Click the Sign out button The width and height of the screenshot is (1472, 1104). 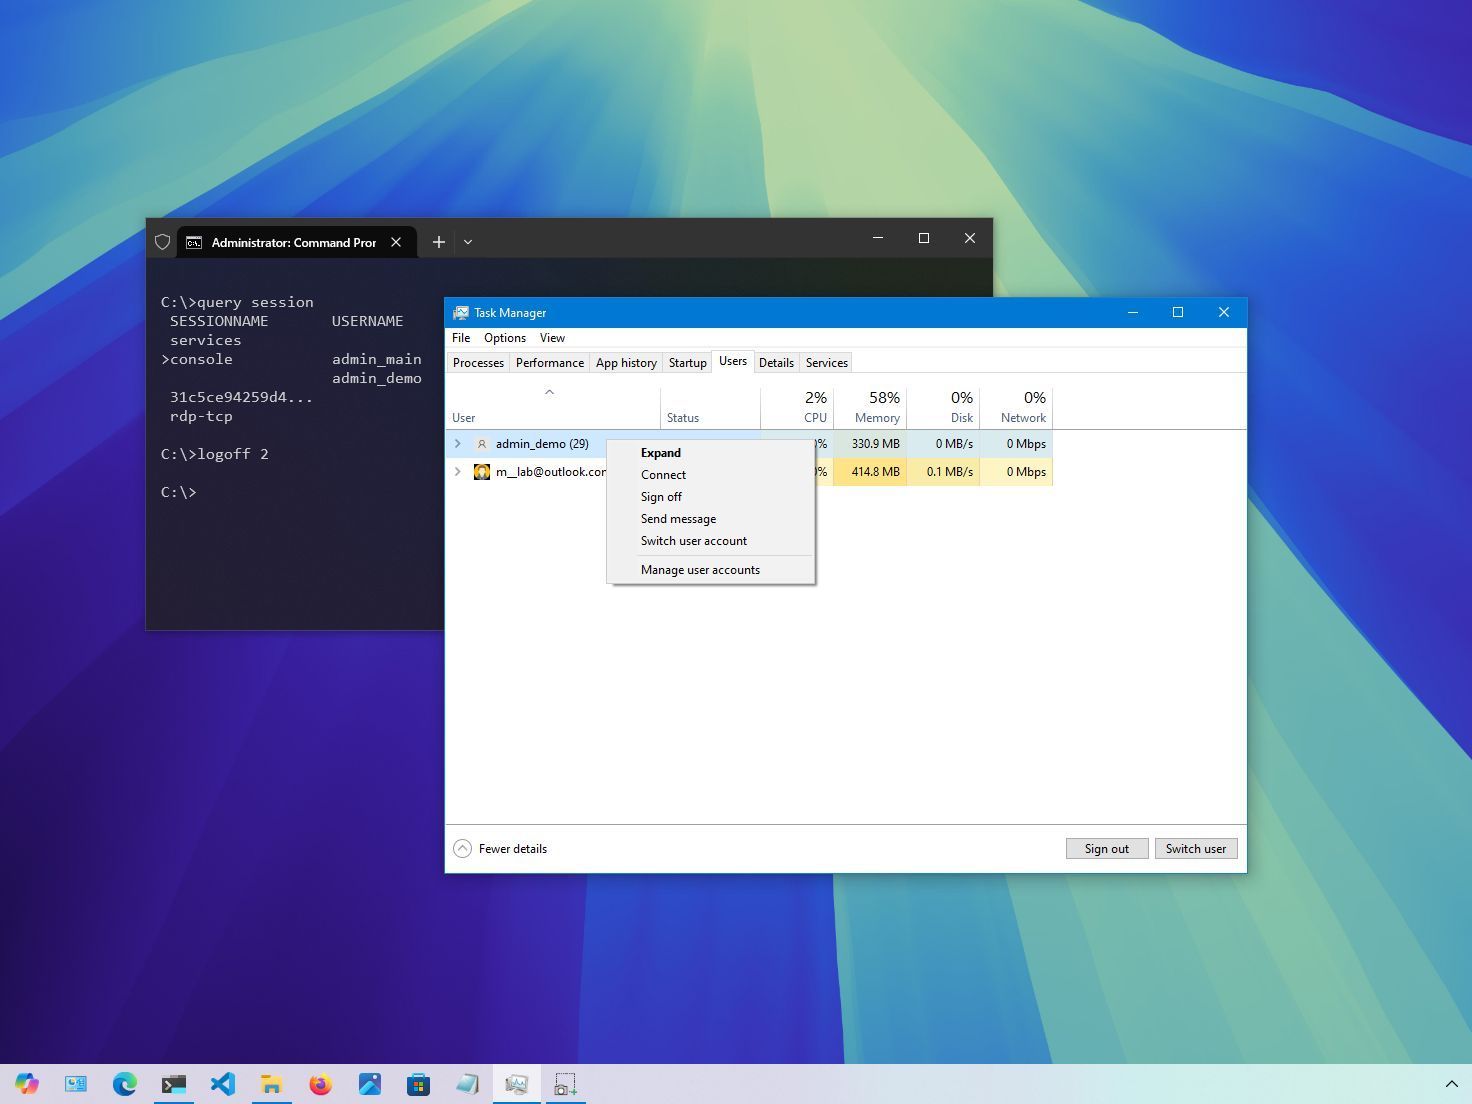coord(1106,849)
